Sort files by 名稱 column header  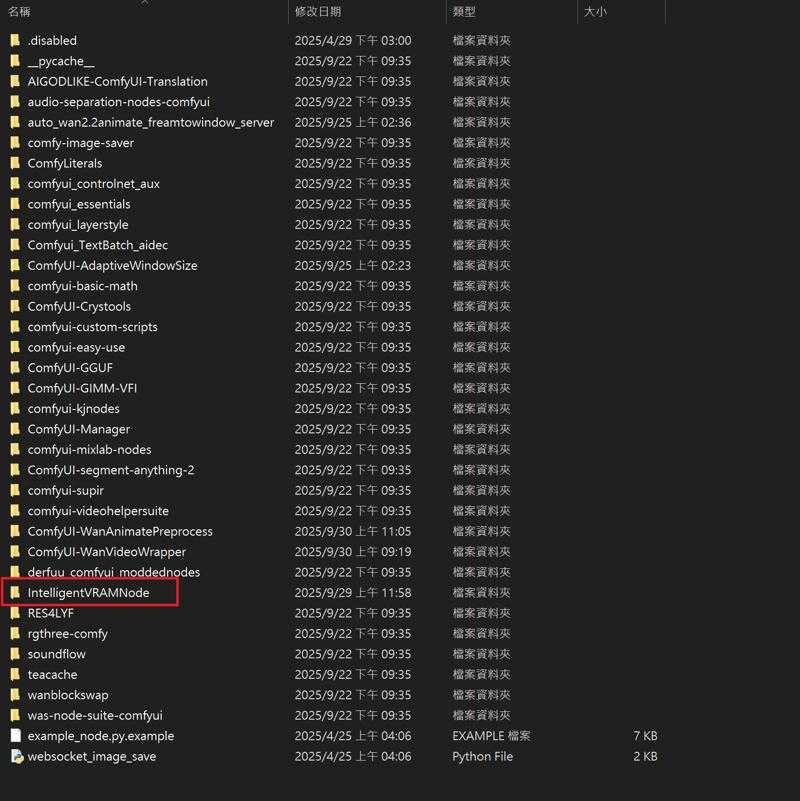pyautogui.click(x=19, y=12)
